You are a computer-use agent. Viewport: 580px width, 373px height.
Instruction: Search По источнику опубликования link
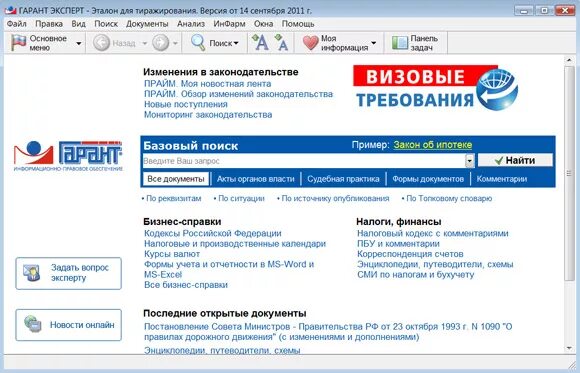(x=335, y=198)
